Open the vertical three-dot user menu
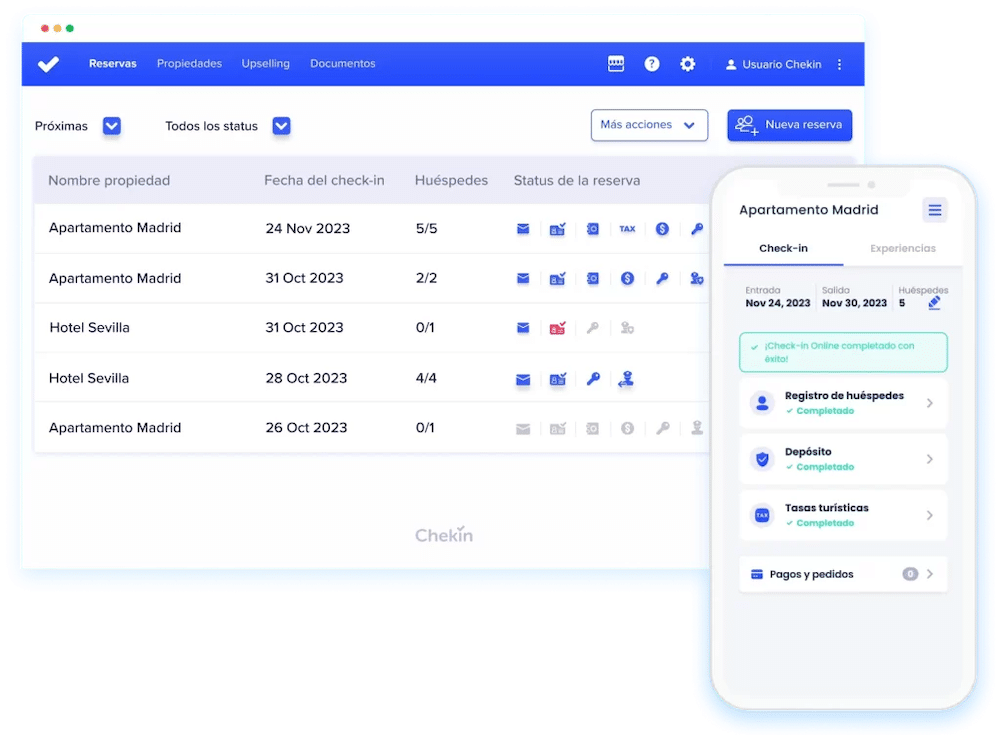This screenshot has height=735, width=1000. click(839, 64)
